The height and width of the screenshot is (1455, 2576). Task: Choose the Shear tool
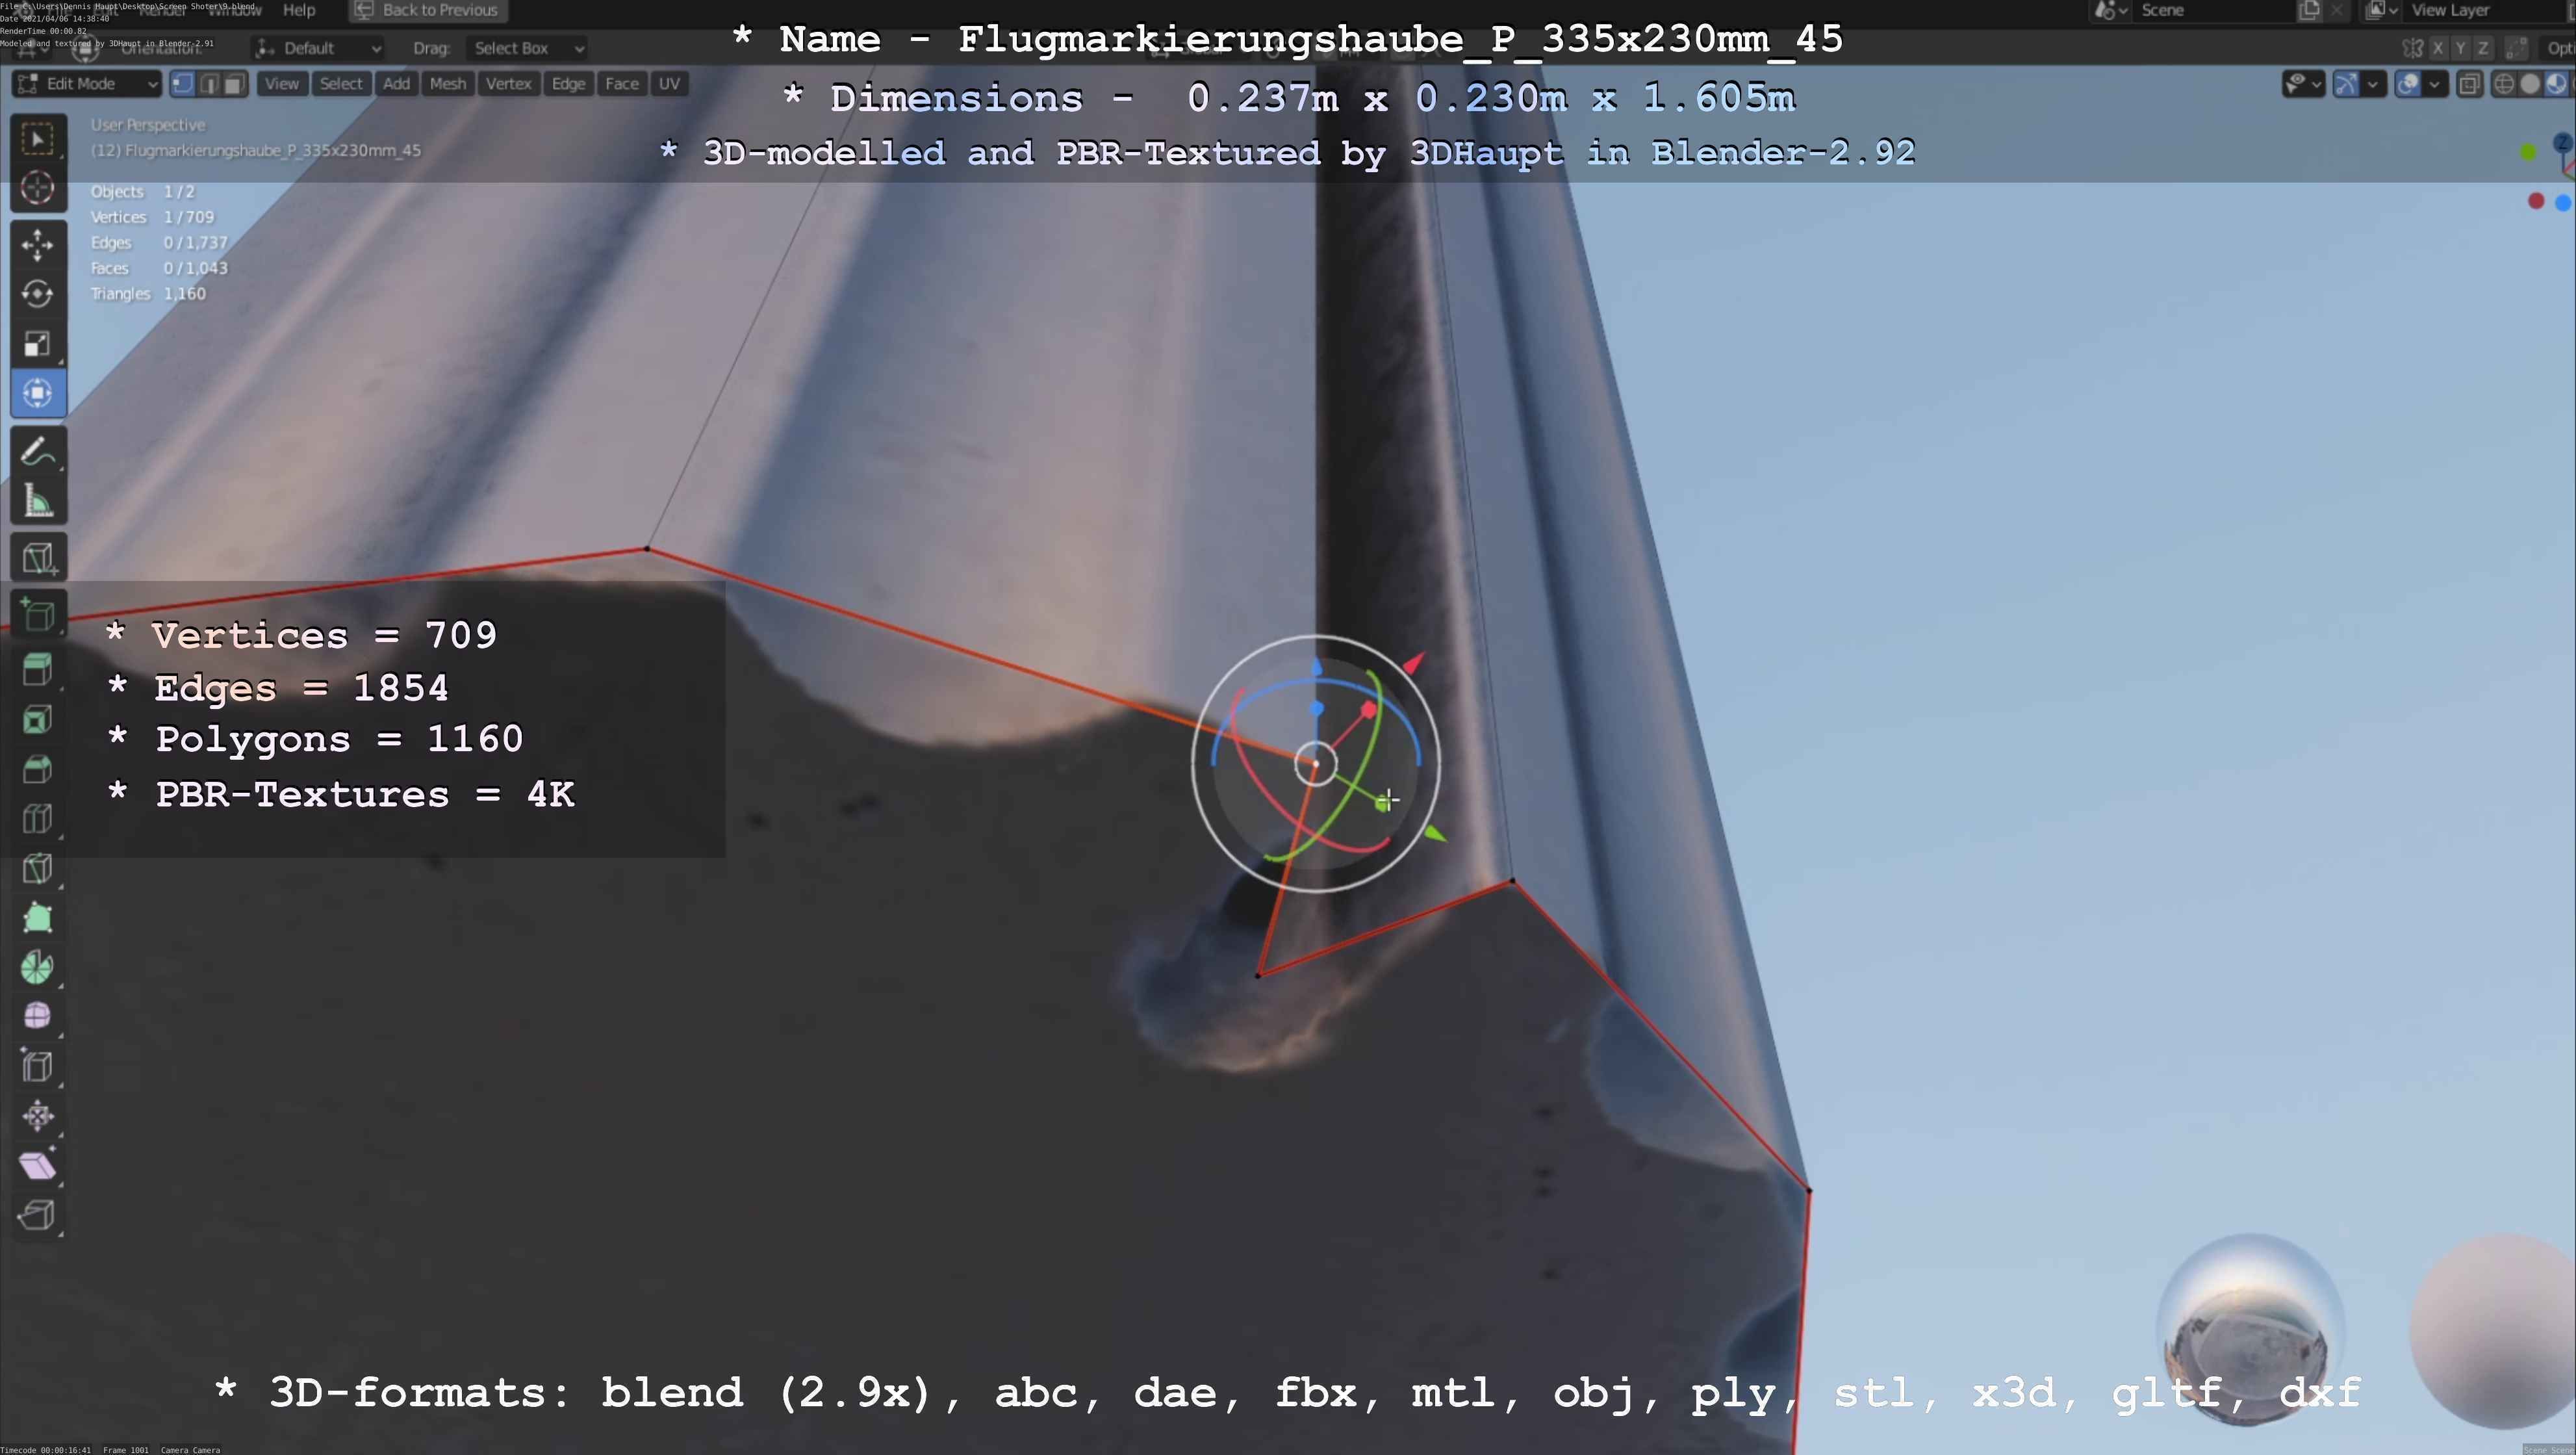37,1165
